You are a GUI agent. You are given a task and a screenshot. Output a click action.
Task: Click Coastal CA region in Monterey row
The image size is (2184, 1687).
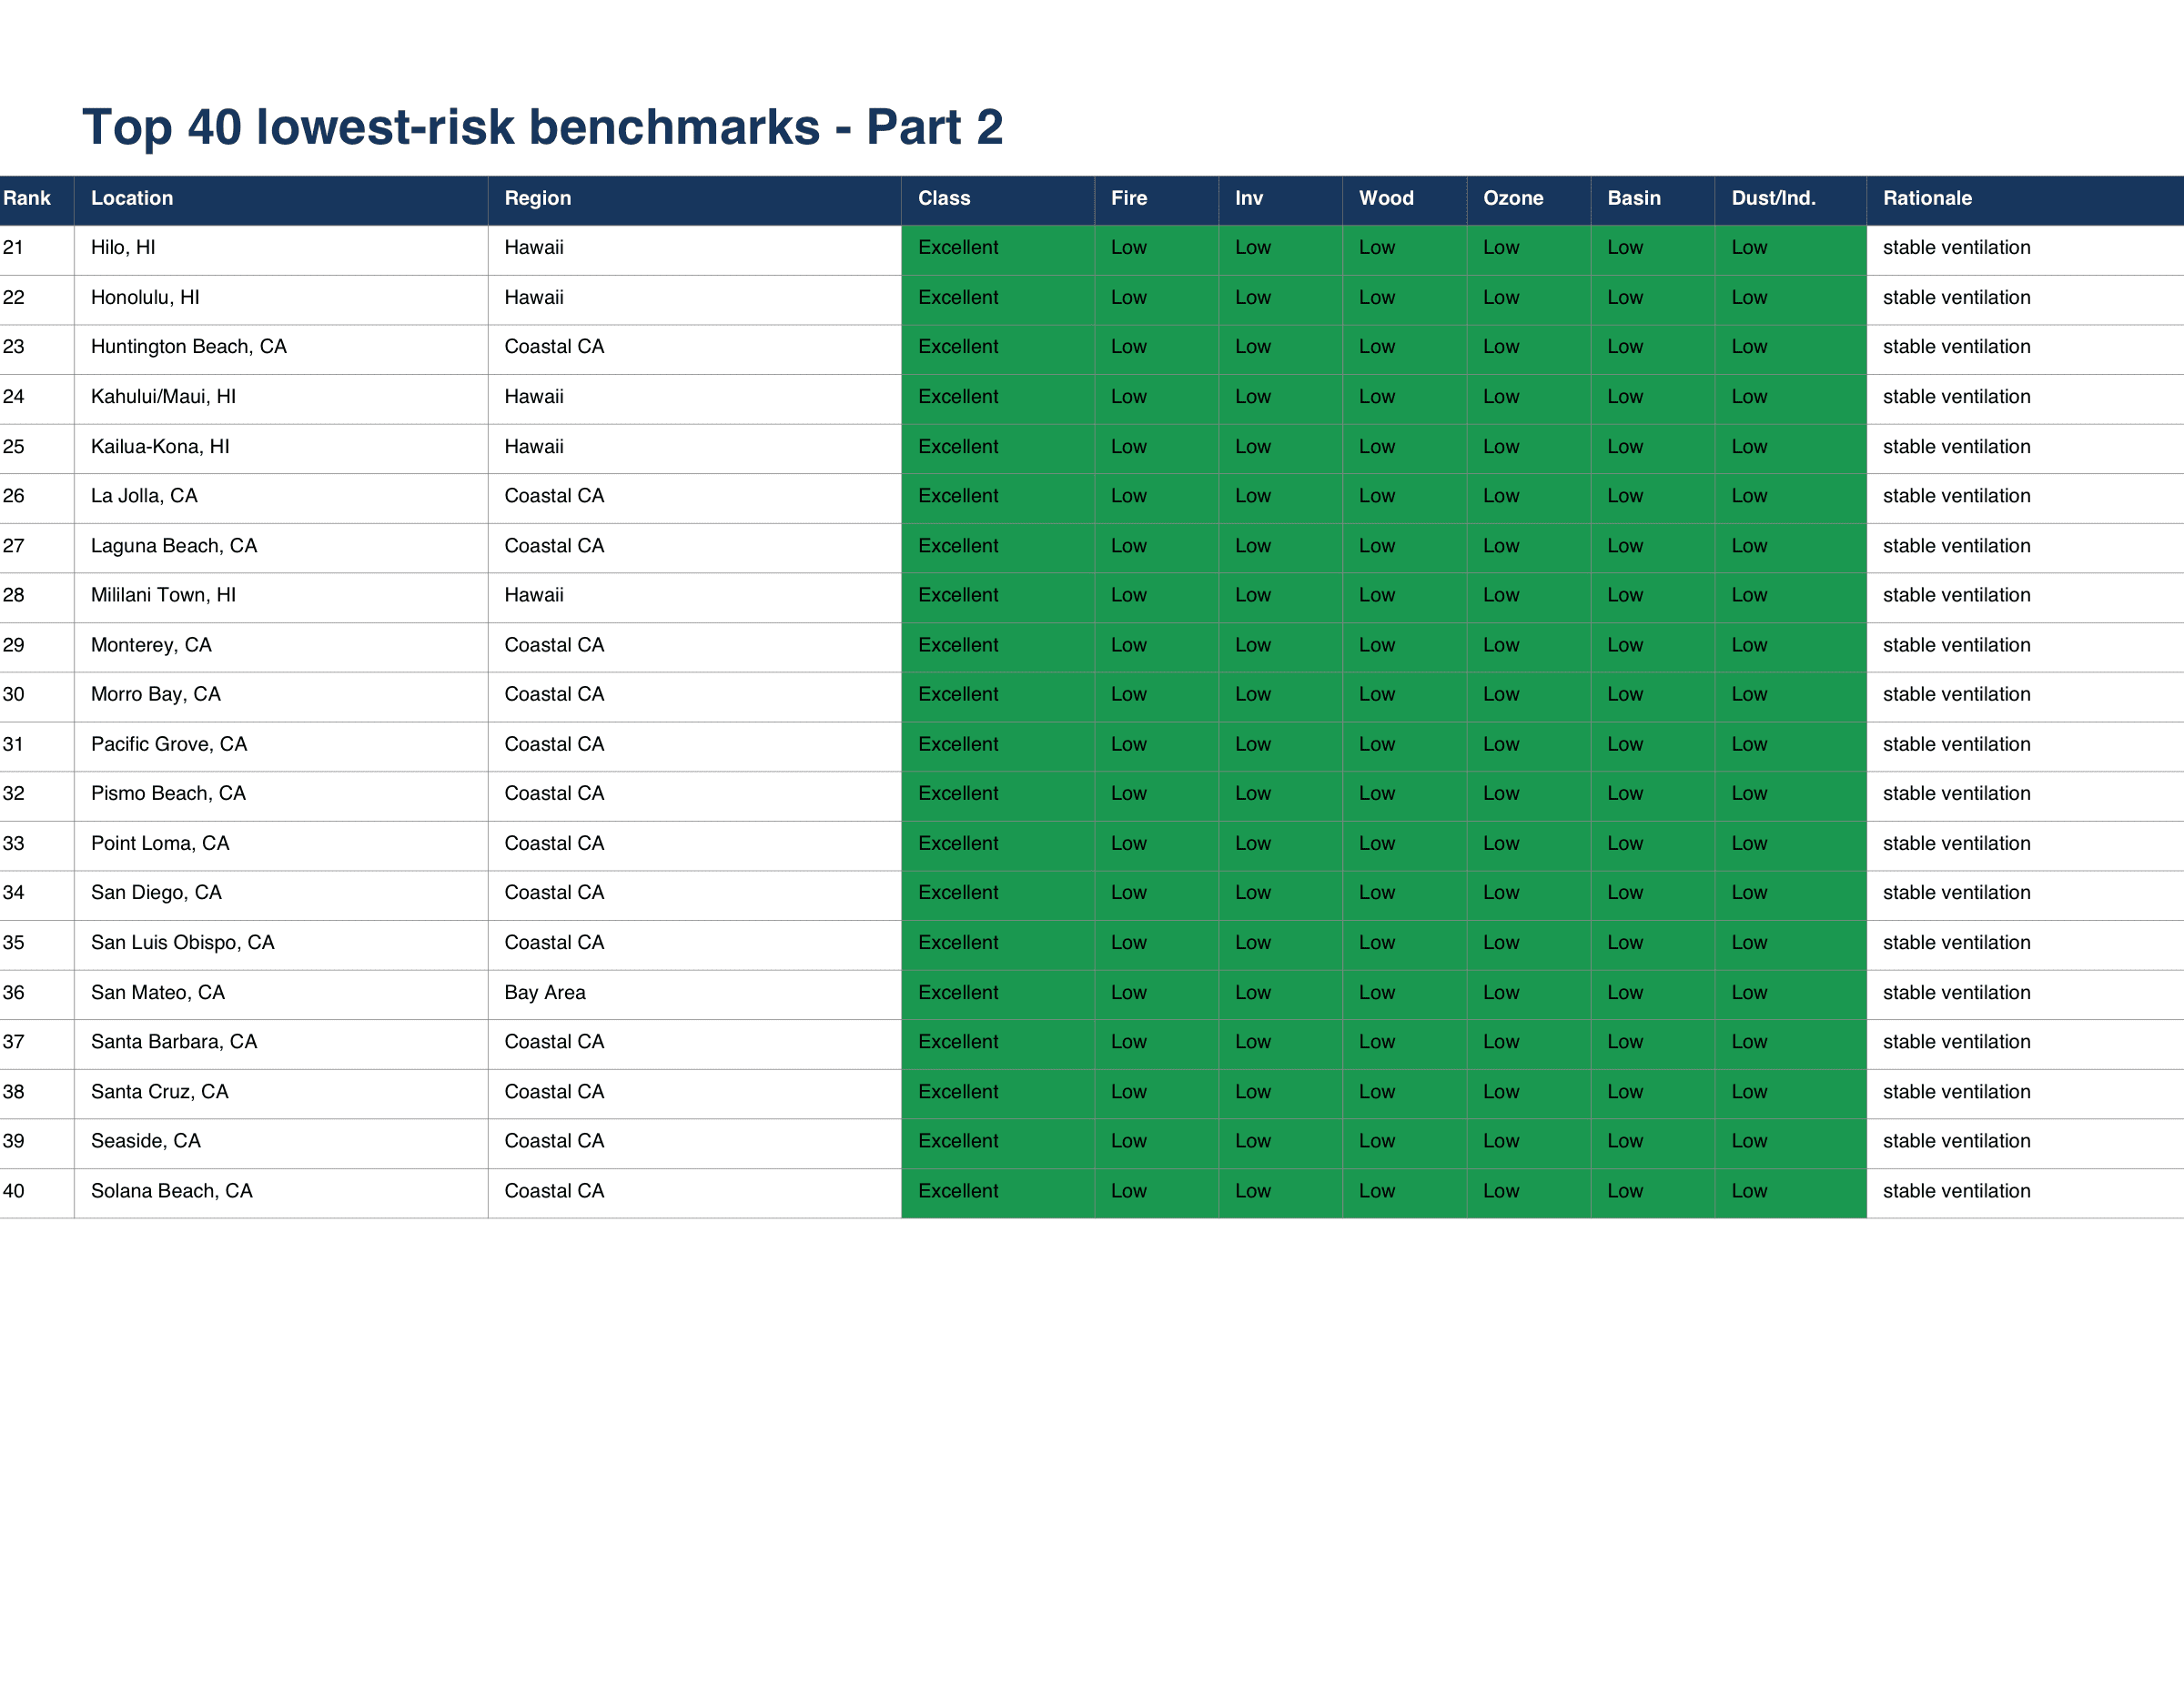[695, 646]
